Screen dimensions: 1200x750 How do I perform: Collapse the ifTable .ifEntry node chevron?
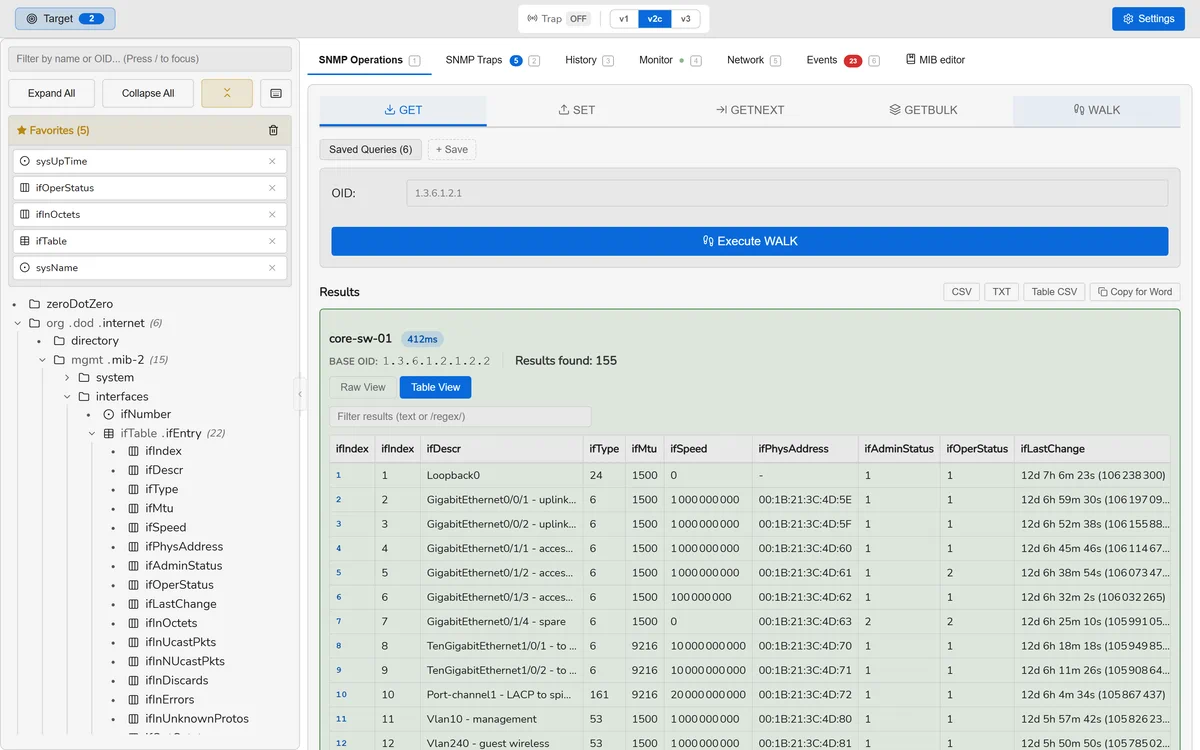tap(92, 434)
